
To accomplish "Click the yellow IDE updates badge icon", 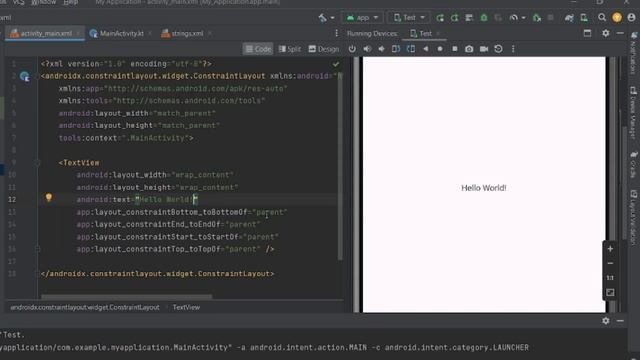I will tap(617, 17).
